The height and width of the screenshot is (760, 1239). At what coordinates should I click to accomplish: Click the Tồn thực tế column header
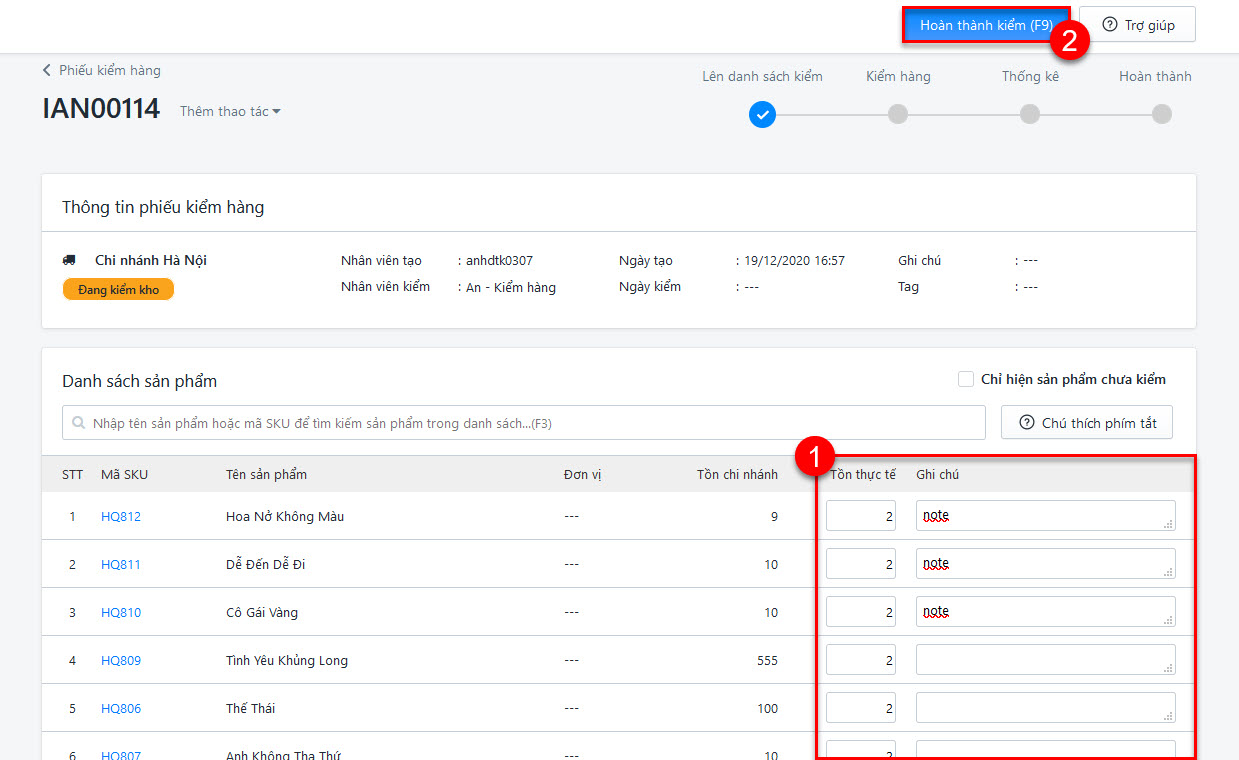[x=862, y=475]
